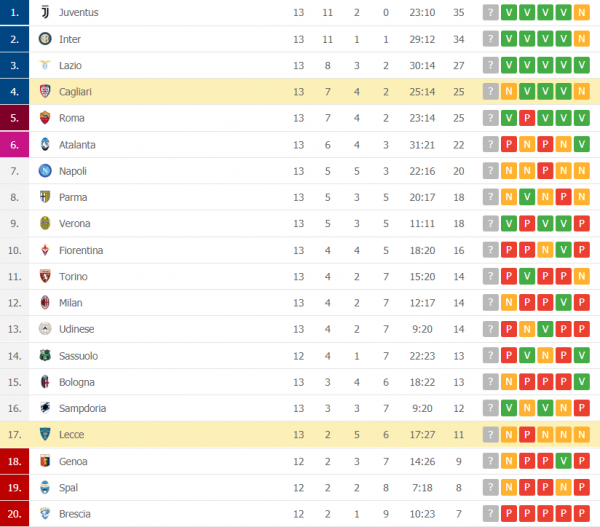Click the Juventus club crest

tap(45, 13)
